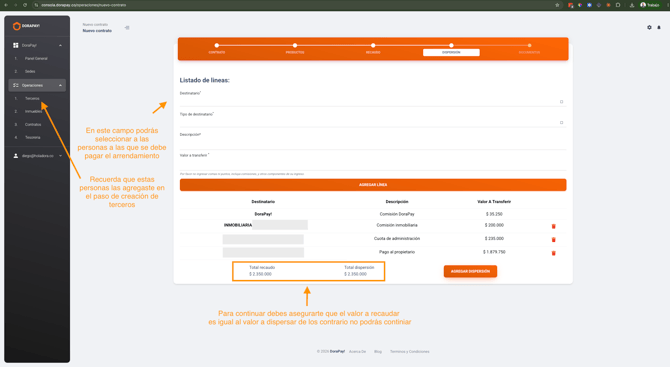Click the Agregar Línea button
The height and width of the screenshot is (367, 670).
point(373,185)
